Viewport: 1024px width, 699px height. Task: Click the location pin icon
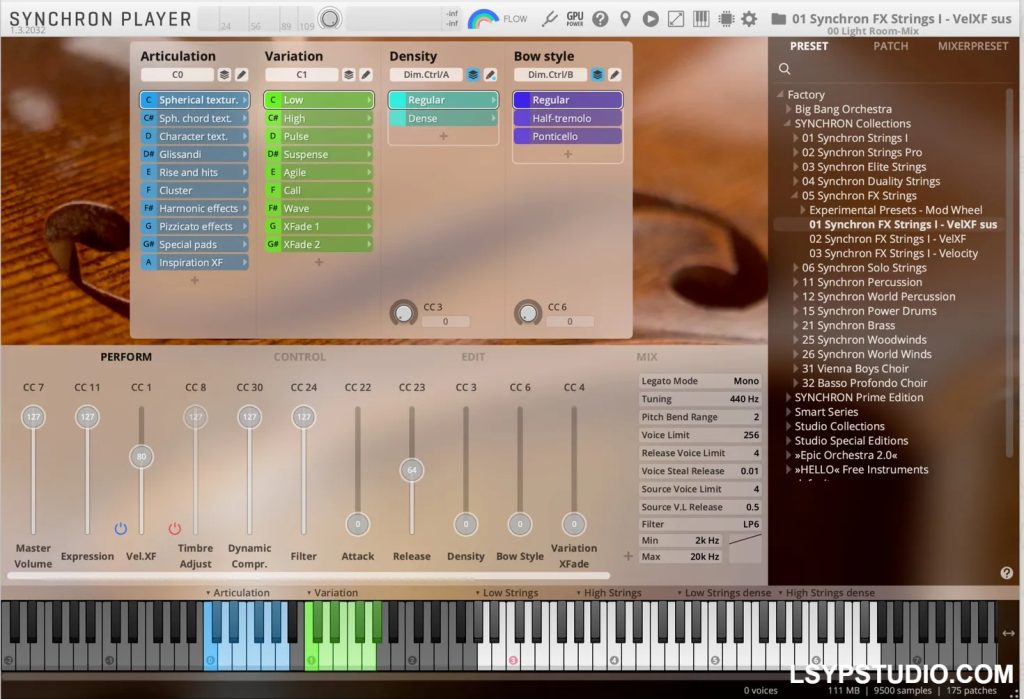click(x=625, y=19)
